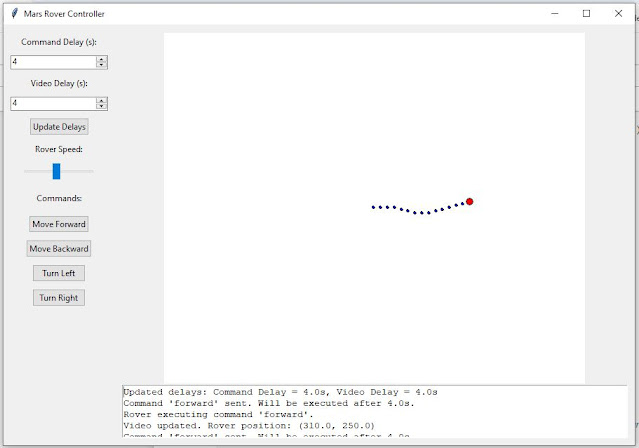
Task: Click the first blue trail dot at path start
Action: pos(373,207)
